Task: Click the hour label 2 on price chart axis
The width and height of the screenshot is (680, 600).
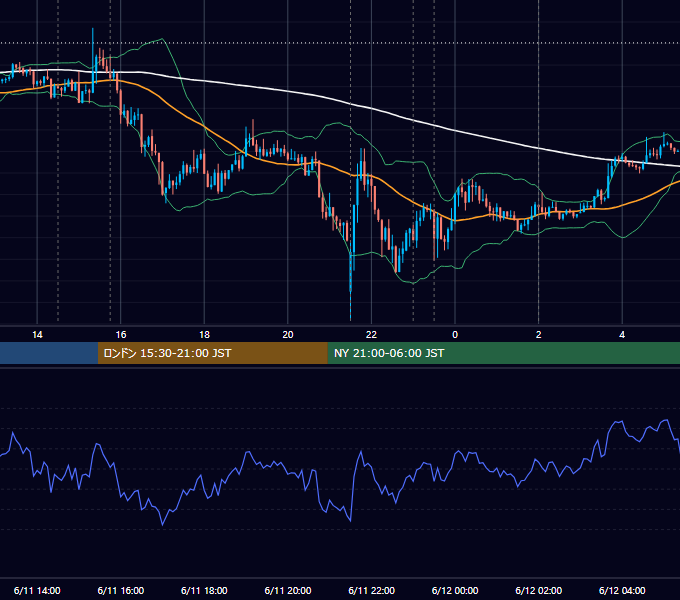Action: [539, 335]
